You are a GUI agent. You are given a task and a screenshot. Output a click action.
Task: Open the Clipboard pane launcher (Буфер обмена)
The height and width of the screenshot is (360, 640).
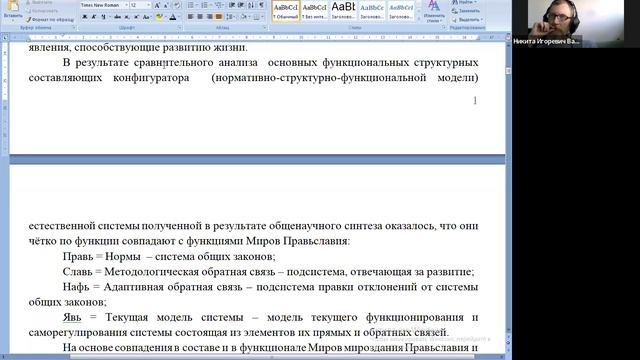[74, 28]
